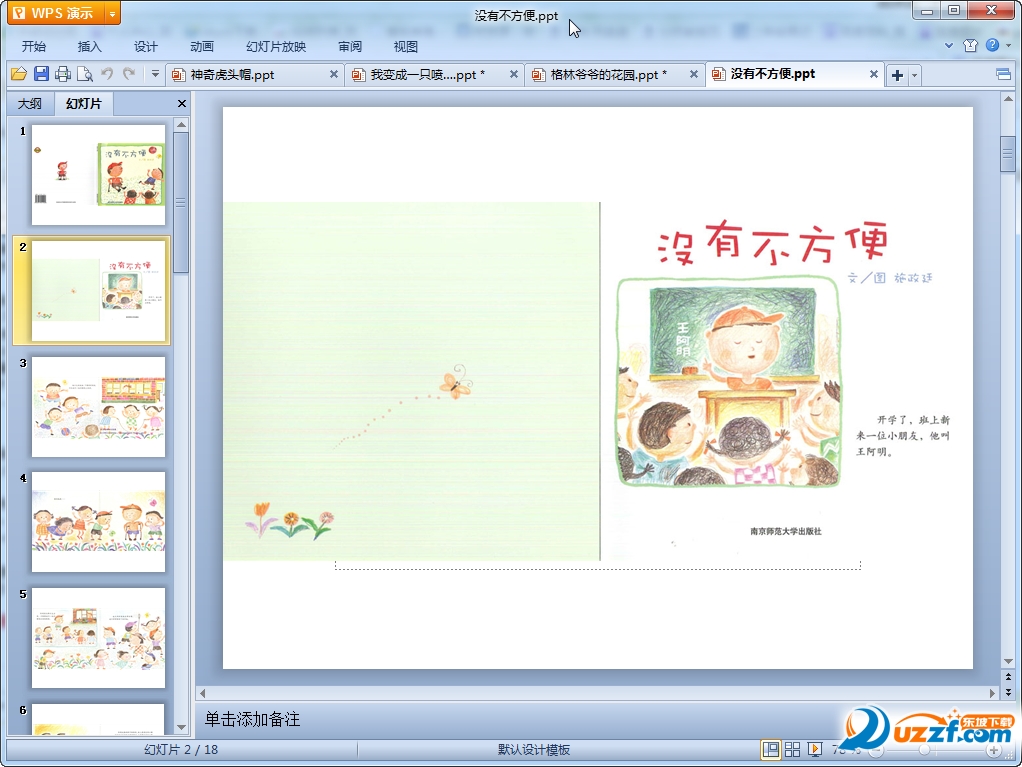This screenshot has height=767, width=1022.
Task: Click the Redo arrow
Action: click(129, 74)
